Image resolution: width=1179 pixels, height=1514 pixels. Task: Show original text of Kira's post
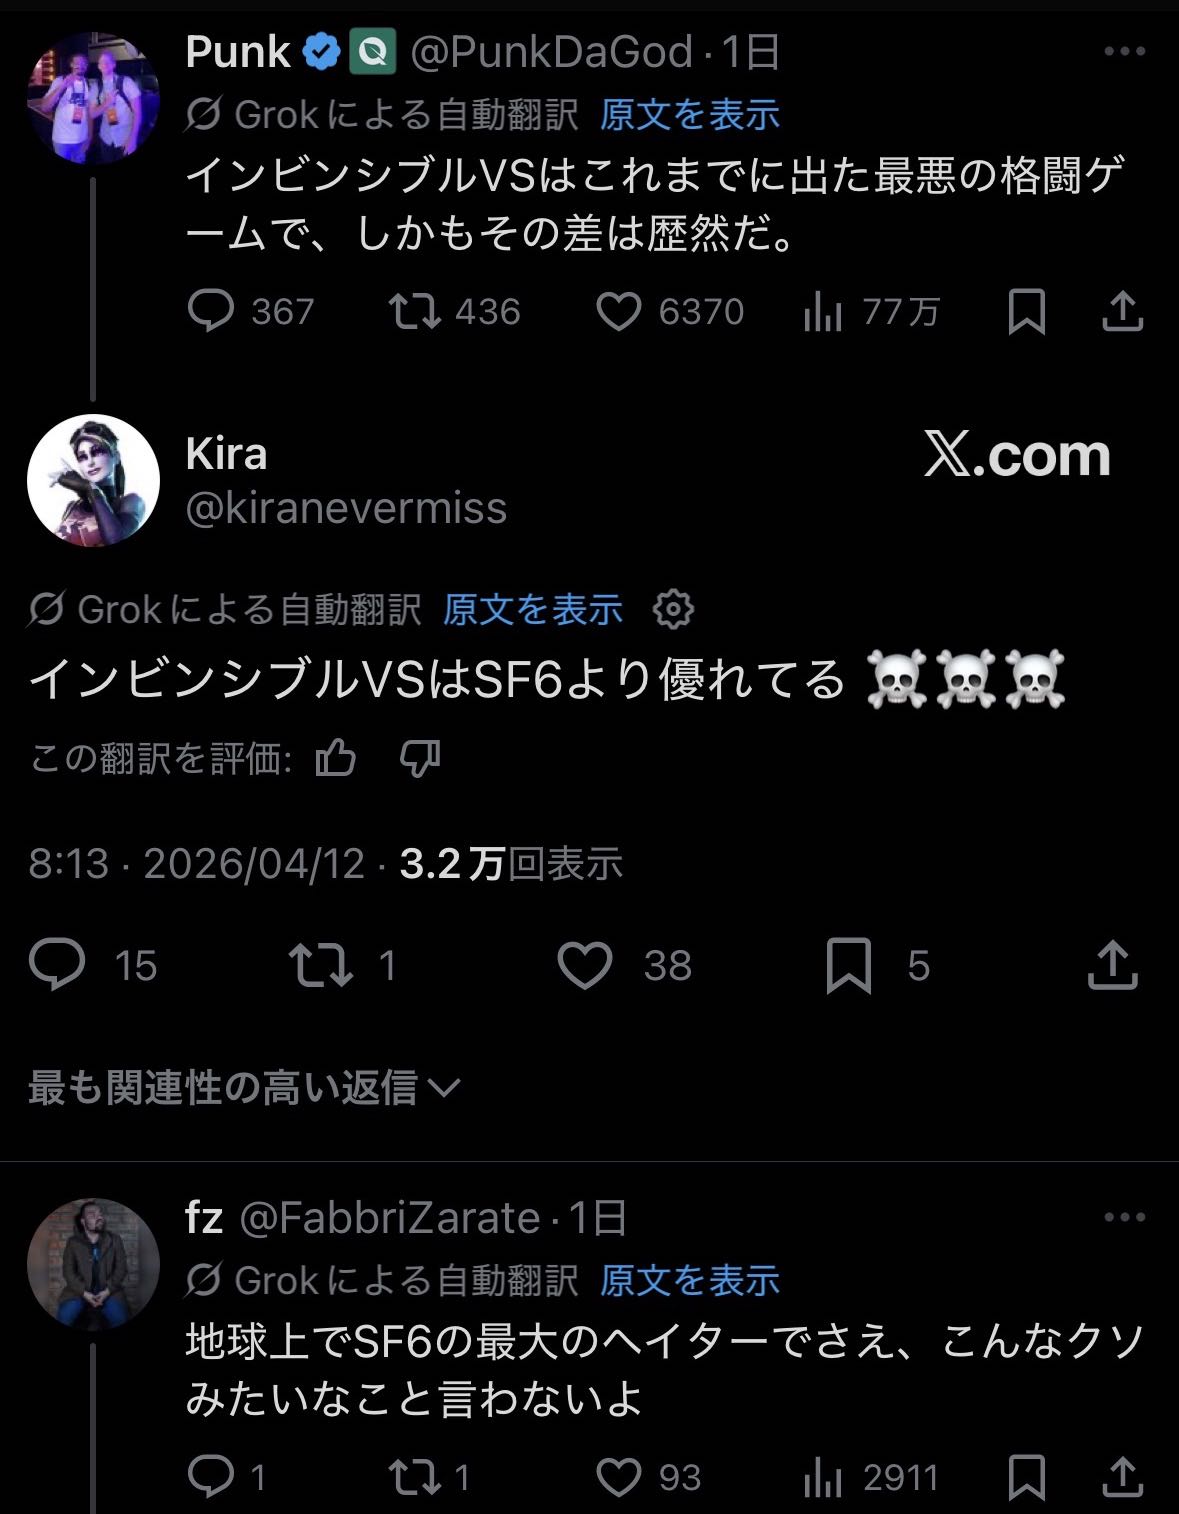[533, 609]
